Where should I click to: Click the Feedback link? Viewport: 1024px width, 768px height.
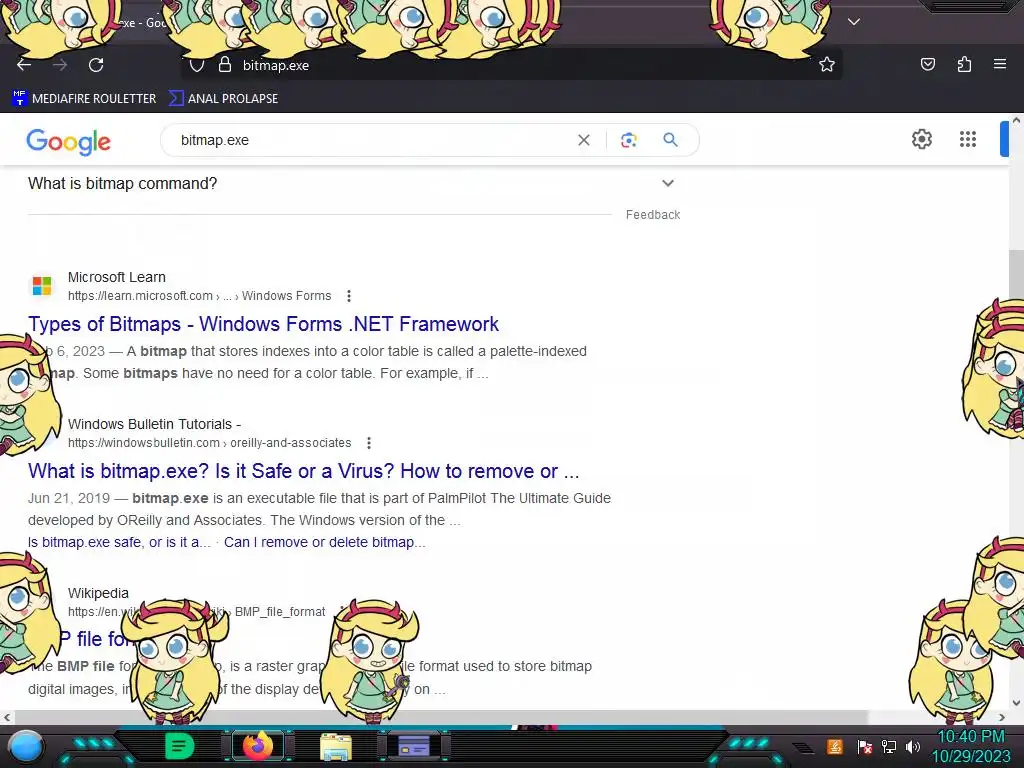(x=653, y=215)
